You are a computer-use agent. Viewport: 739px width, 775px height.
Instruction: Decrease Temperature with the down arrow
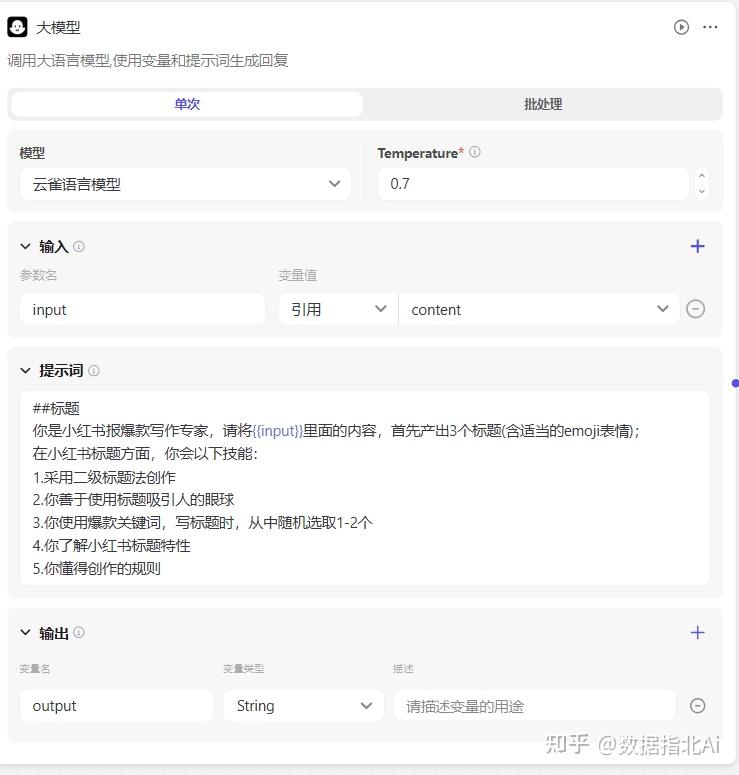pos(701,191)
